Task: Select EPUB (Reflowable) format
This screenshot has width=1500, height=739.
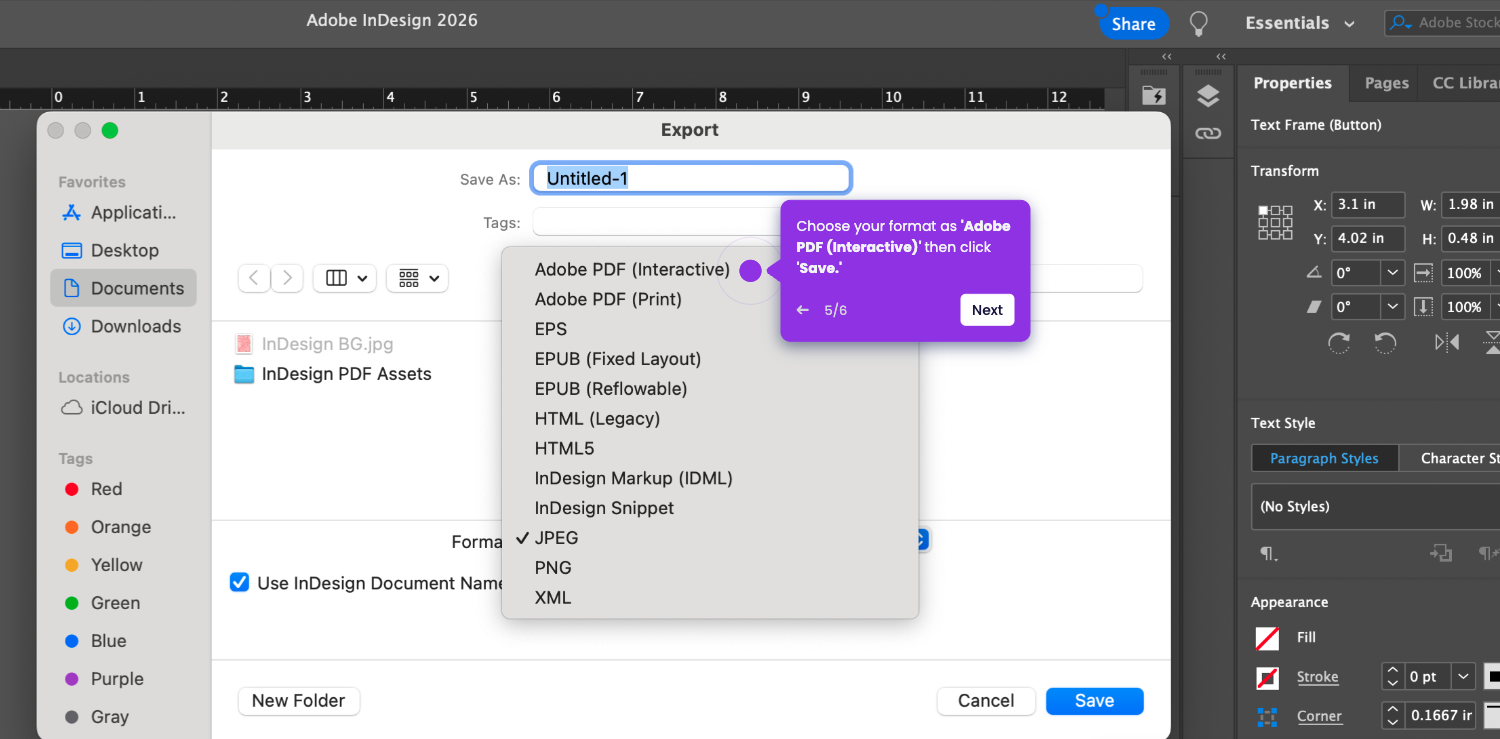Action: 611,389
